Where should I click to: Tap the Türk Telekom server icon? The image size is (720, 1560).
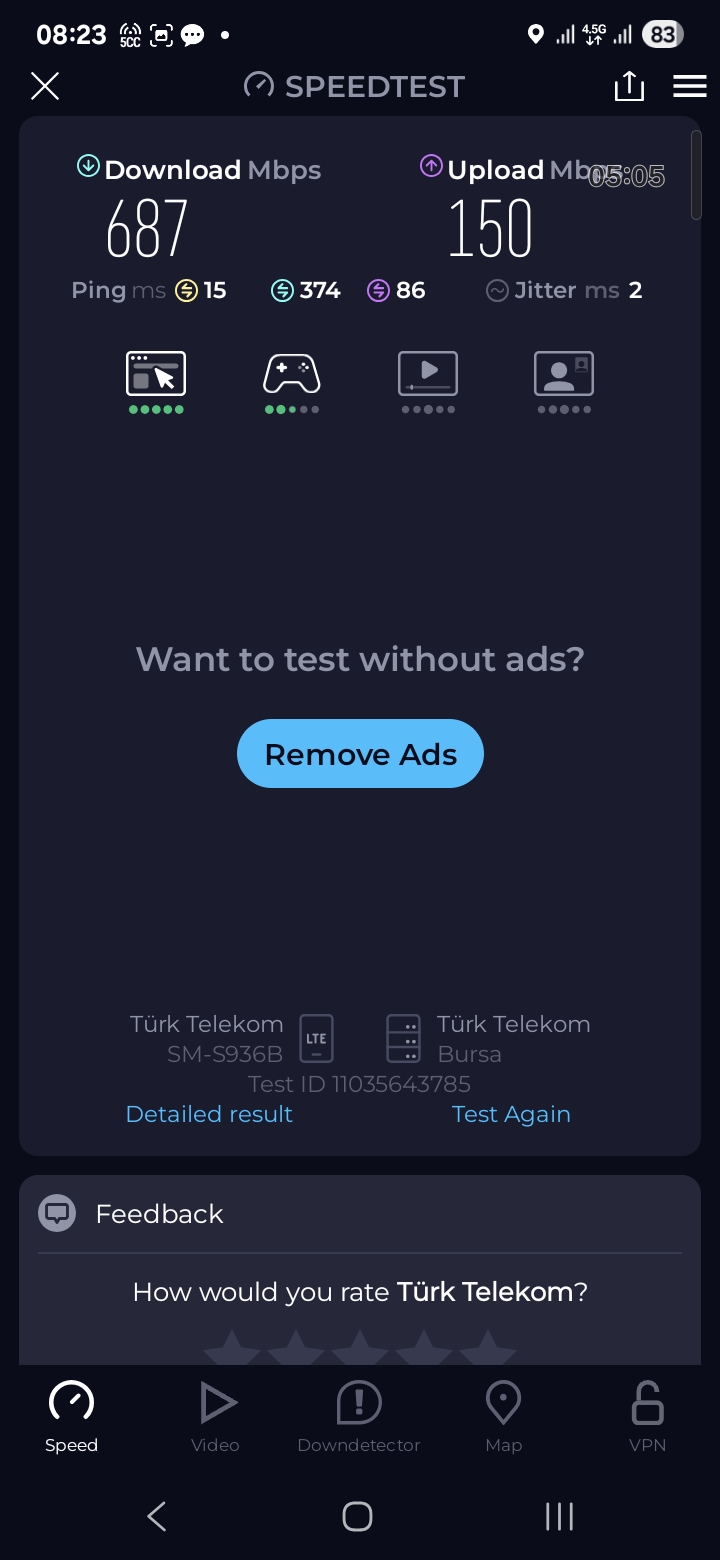[x=403, y=1038]
